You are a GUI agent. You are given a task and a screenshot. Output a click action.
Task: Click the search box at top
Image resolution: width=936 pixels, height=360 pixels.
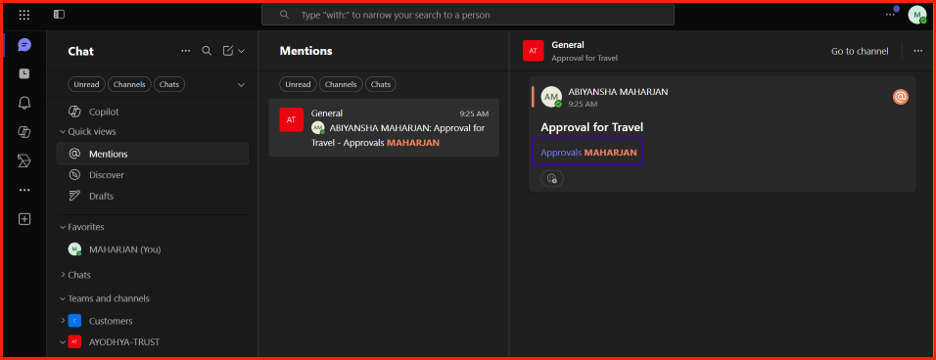468,14
